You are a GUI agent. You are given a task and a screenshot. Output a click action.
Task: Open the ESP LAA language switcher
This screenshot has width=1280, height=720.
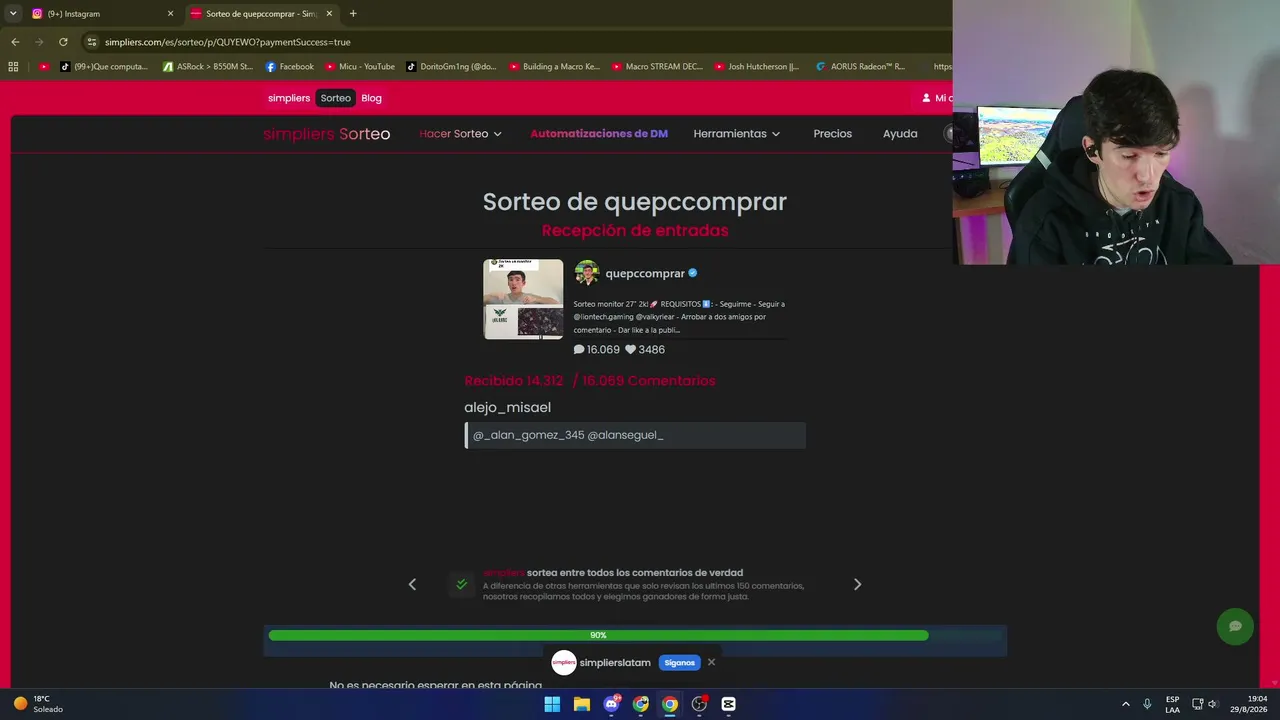(1172, 704)
